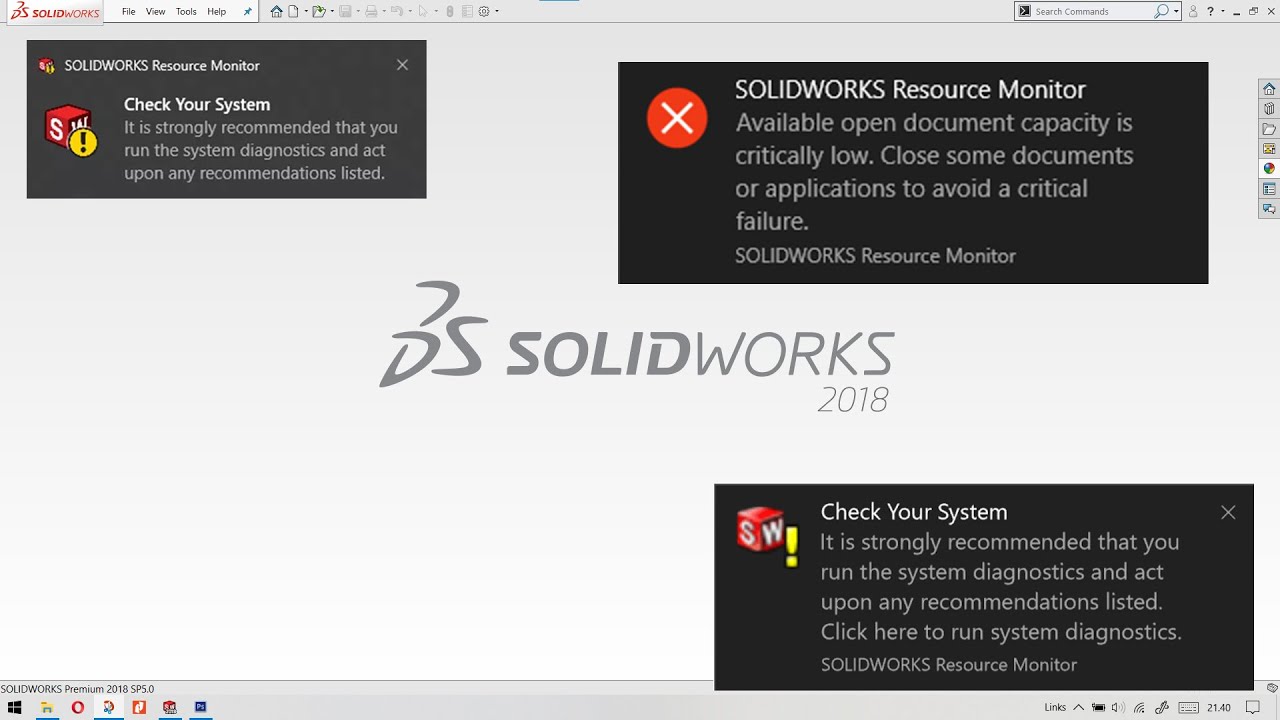The width and height of the screenshot is (1280, 720).
Task: Click the red X critical error icon
Action: pyautogui.click(x=677, y=119)
